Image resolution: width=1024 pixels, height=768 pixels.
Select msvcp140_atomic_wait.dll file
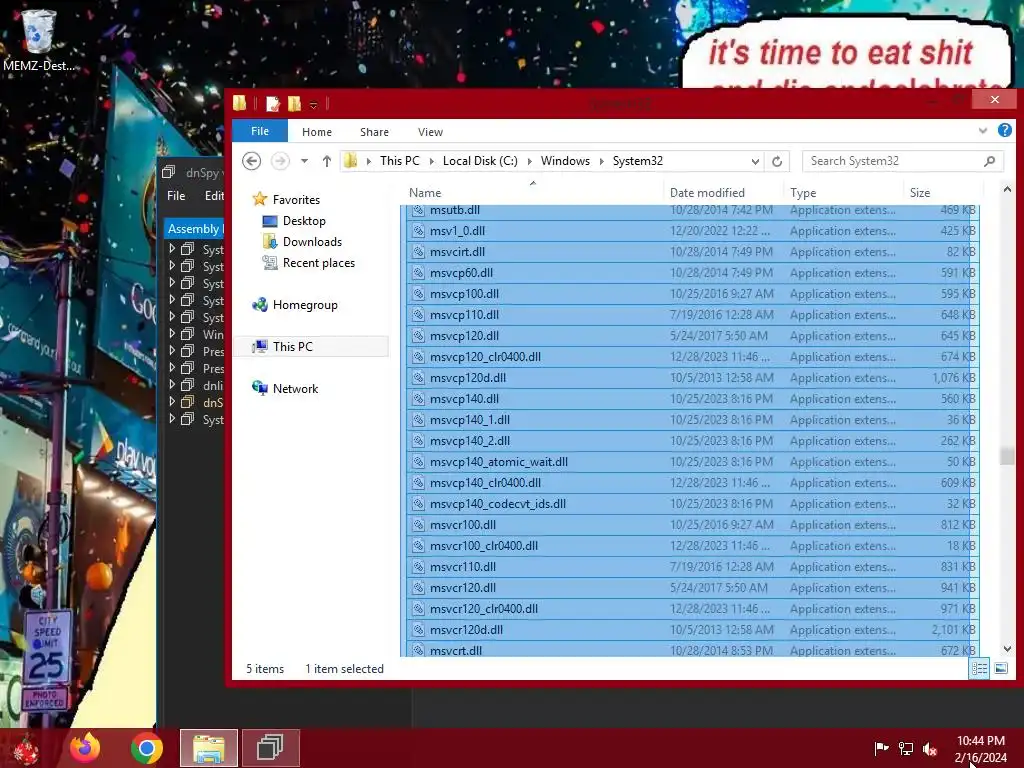pos(692,462)
